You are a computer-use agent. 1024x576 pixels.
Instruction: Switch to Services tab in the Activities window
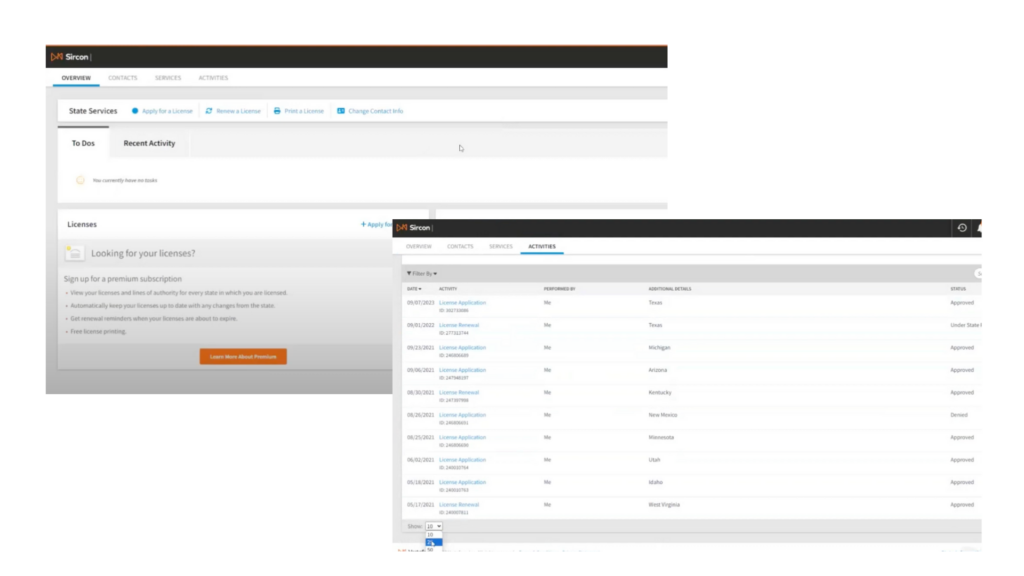(x=501, y=247)
